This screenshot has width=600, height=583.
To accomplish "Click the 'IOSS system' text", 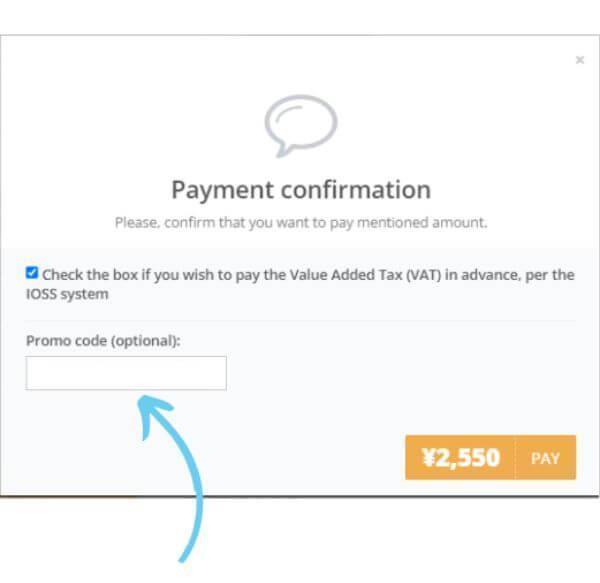I will (x=67, y=295).
